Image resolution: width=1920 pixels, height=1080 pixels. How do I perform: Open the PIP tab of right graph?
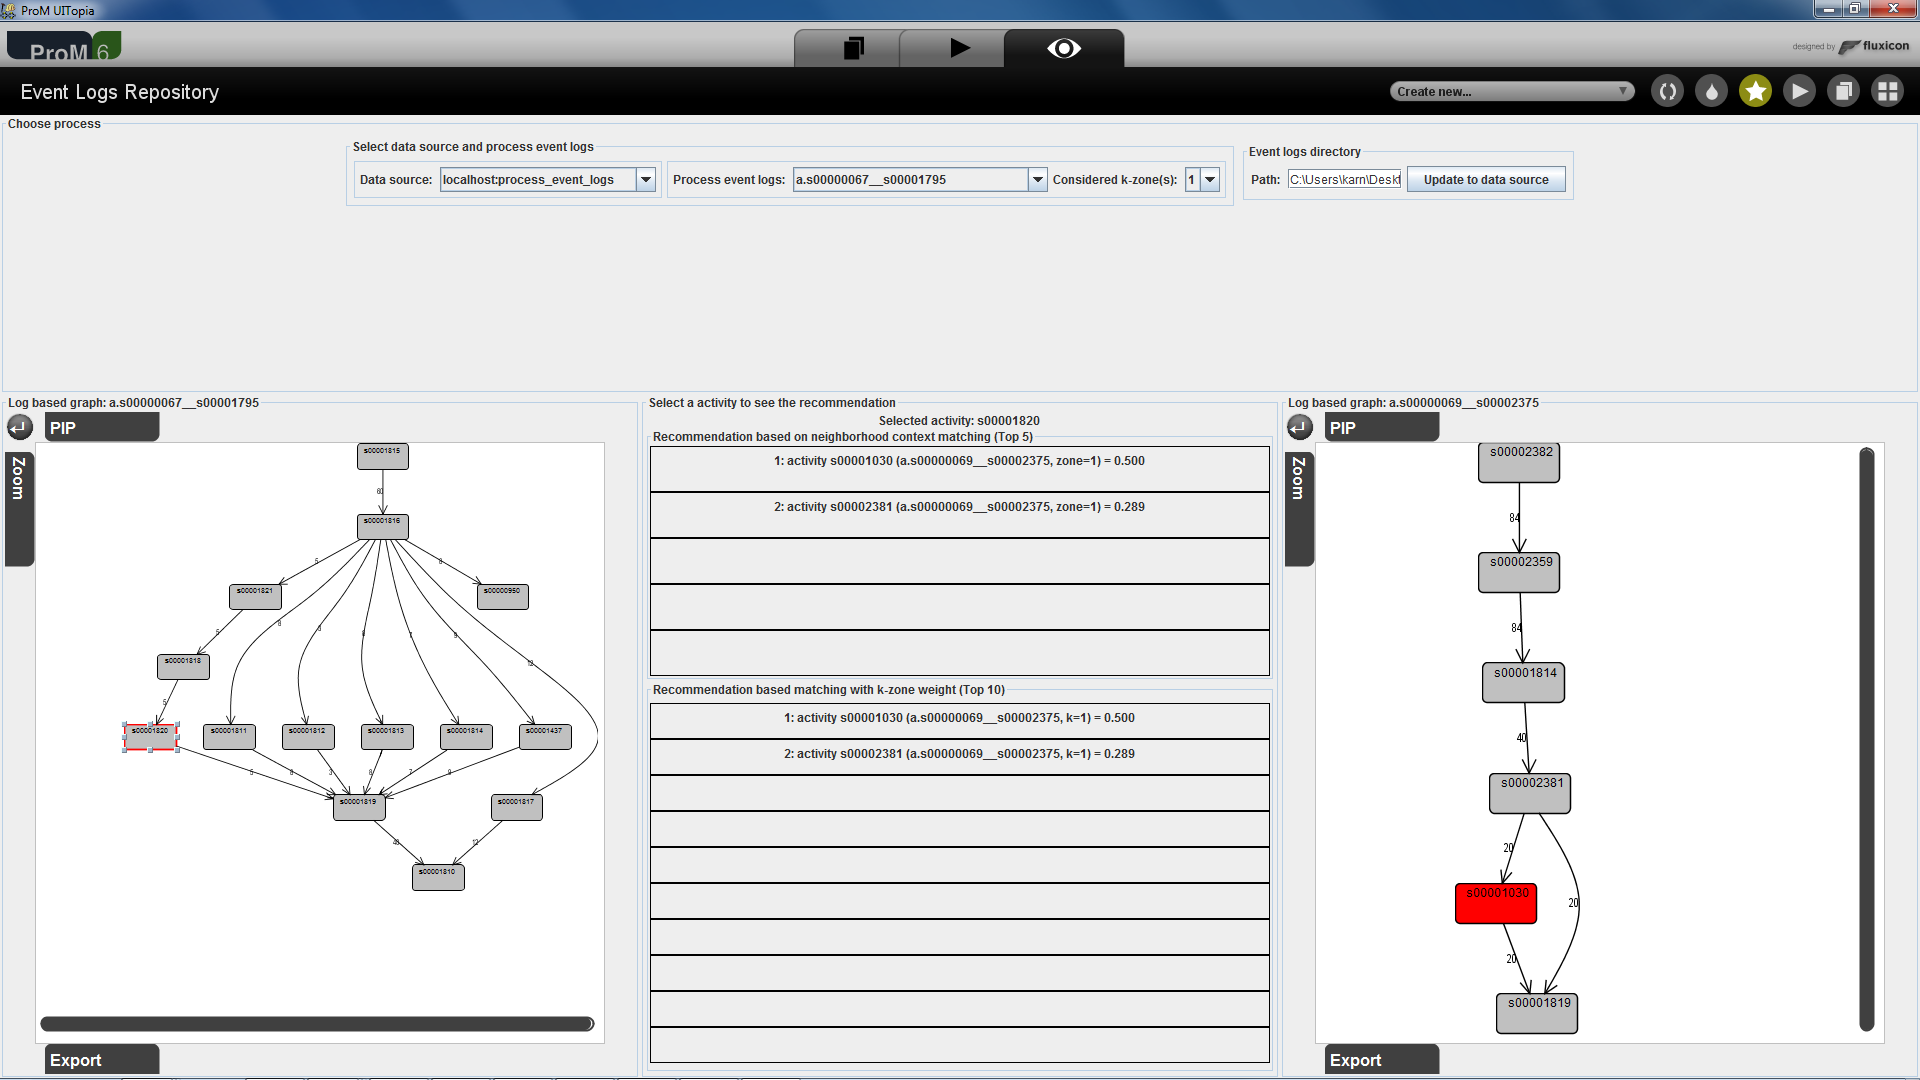coord(1381,428)
